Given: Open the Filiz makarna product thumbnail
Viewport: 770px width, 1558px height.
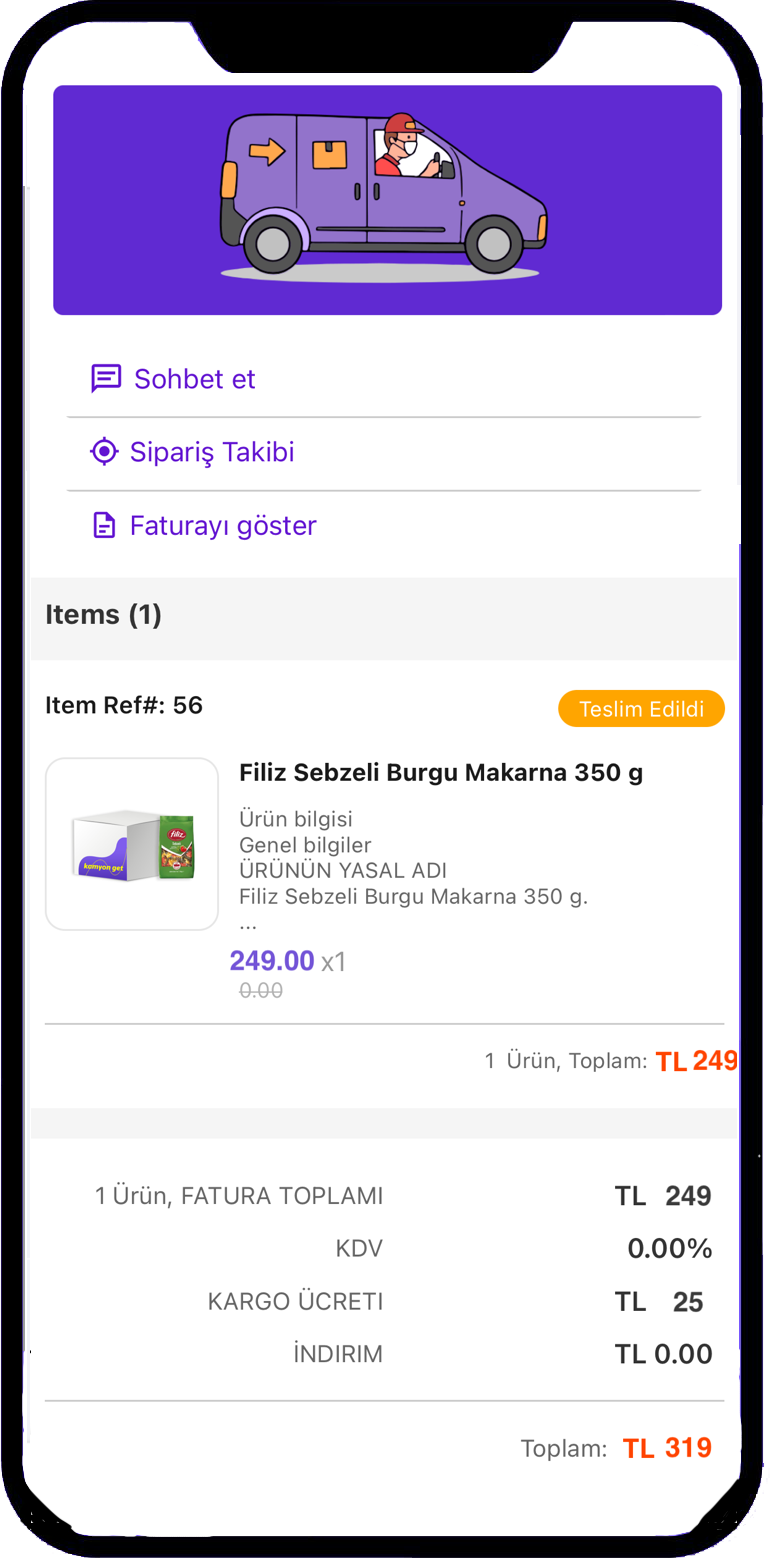Looking at the screenshot, I should pyautogui.click(x=132, y=844).
